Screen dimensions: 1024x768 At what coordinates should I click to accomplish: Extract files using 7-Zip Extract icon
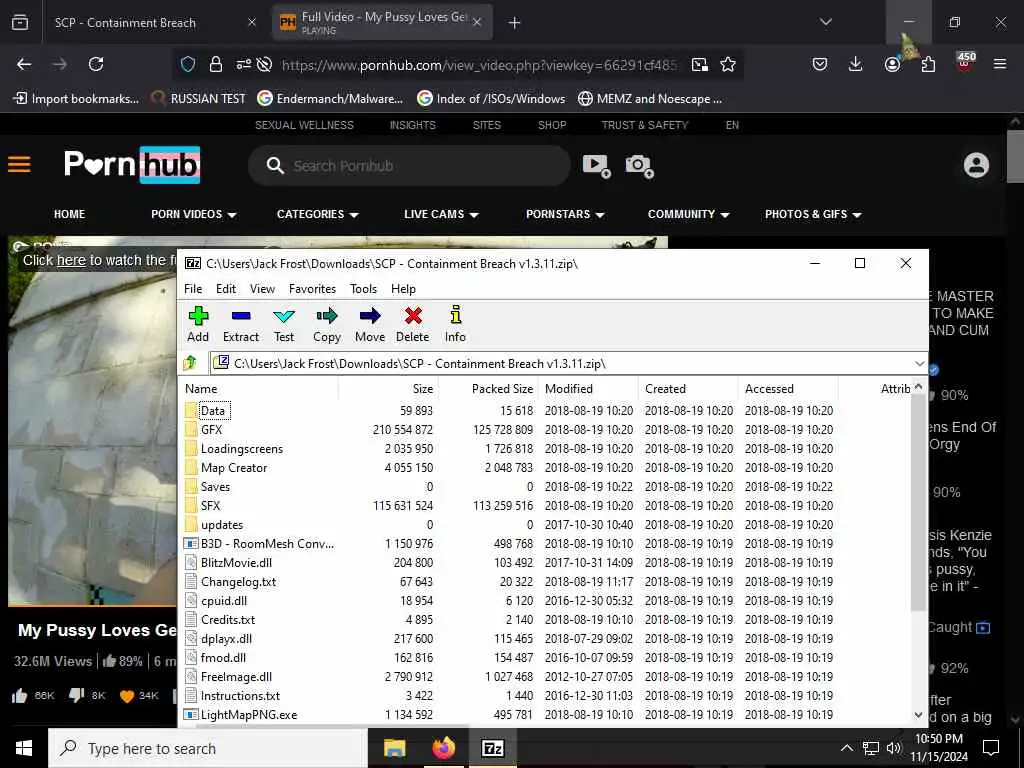(241, 325)
